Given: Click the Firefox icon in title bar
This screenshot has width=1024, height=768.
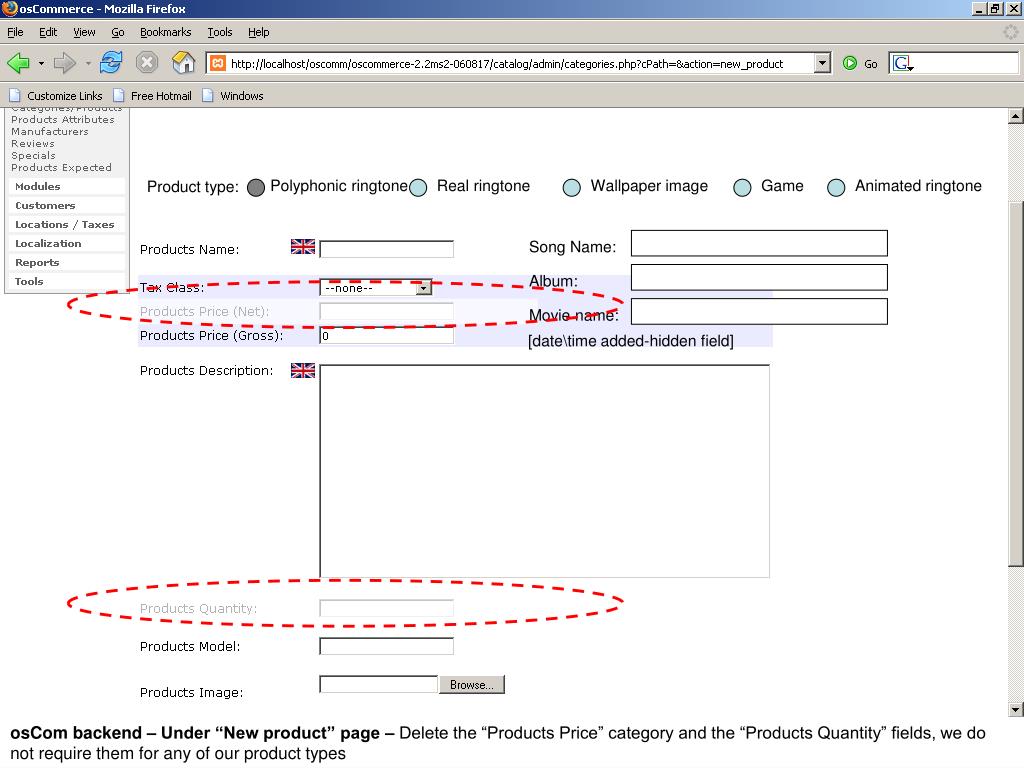Looking at the screenshot, I should point(9,8).
